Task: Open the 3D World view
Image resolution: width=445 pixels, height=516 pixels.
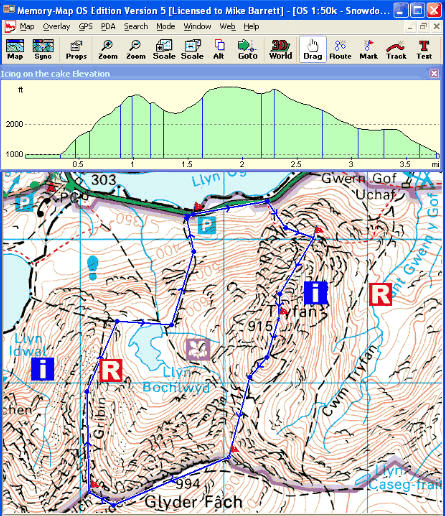Action: [280, 49]
